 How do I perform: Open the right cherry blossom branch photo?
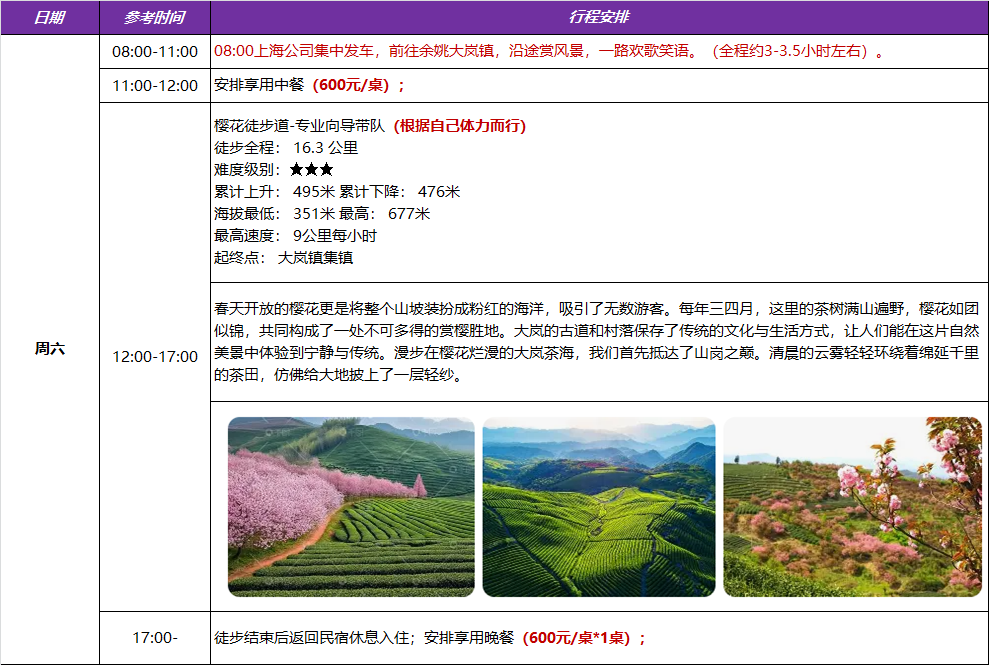coord(852,507)
